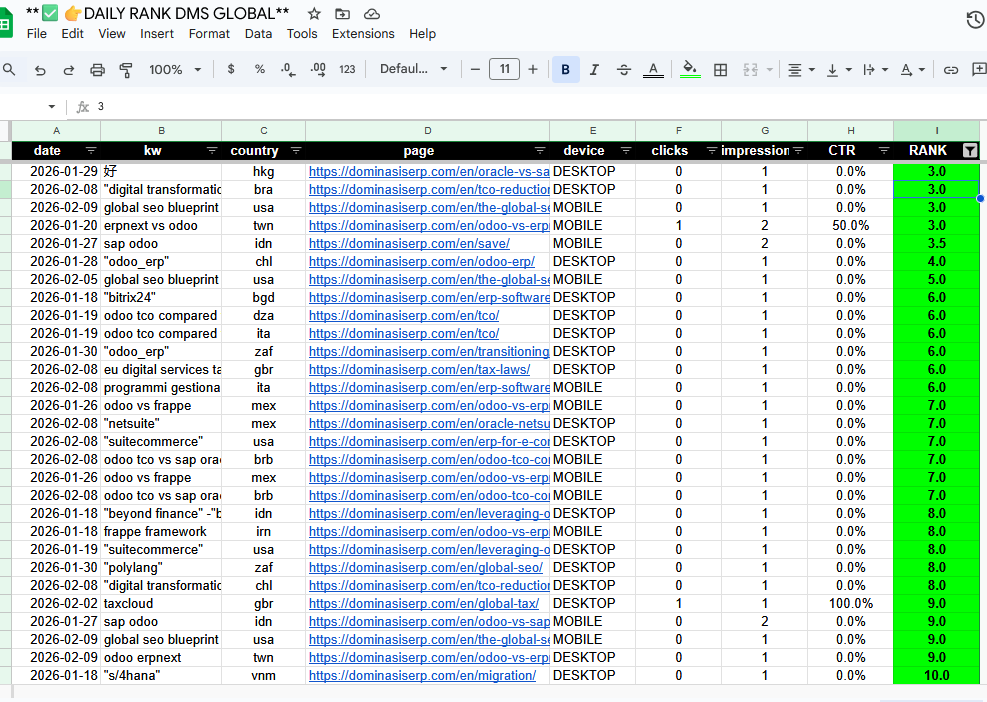Screen dimensions: 987x702
Task: Format as percent
Action: 259,69
